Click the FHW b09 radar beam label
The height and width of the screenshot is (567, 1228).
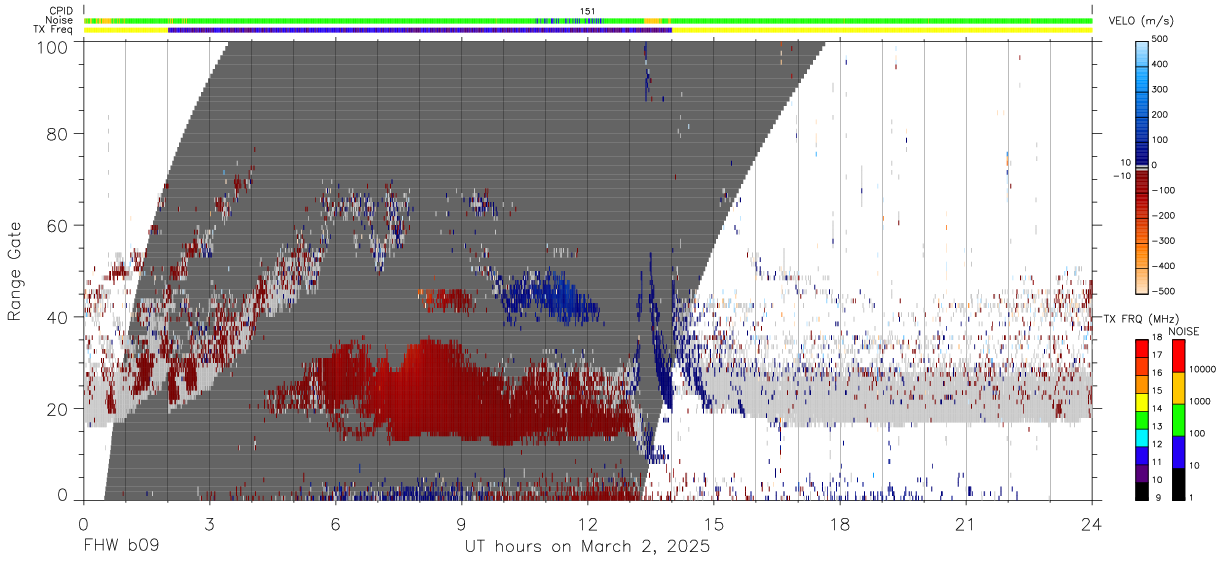pyautogui.click(x=120, y=547)
